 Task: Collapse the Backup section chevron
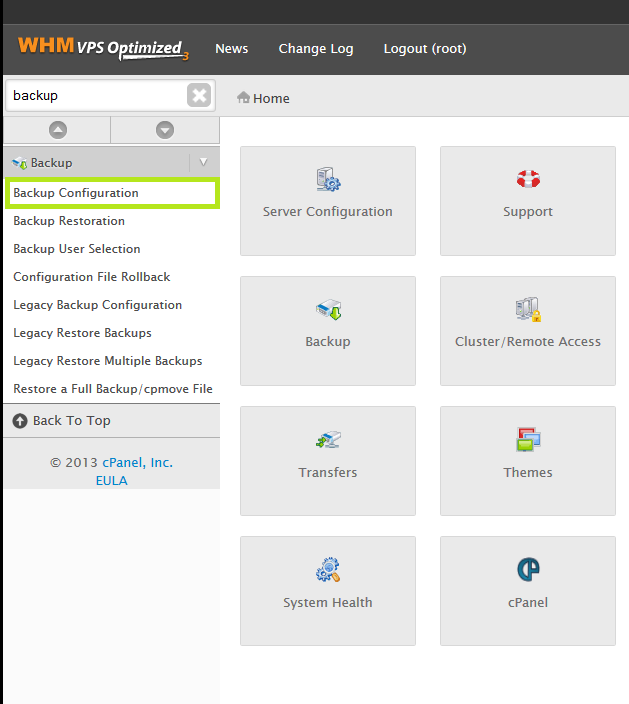203,162
